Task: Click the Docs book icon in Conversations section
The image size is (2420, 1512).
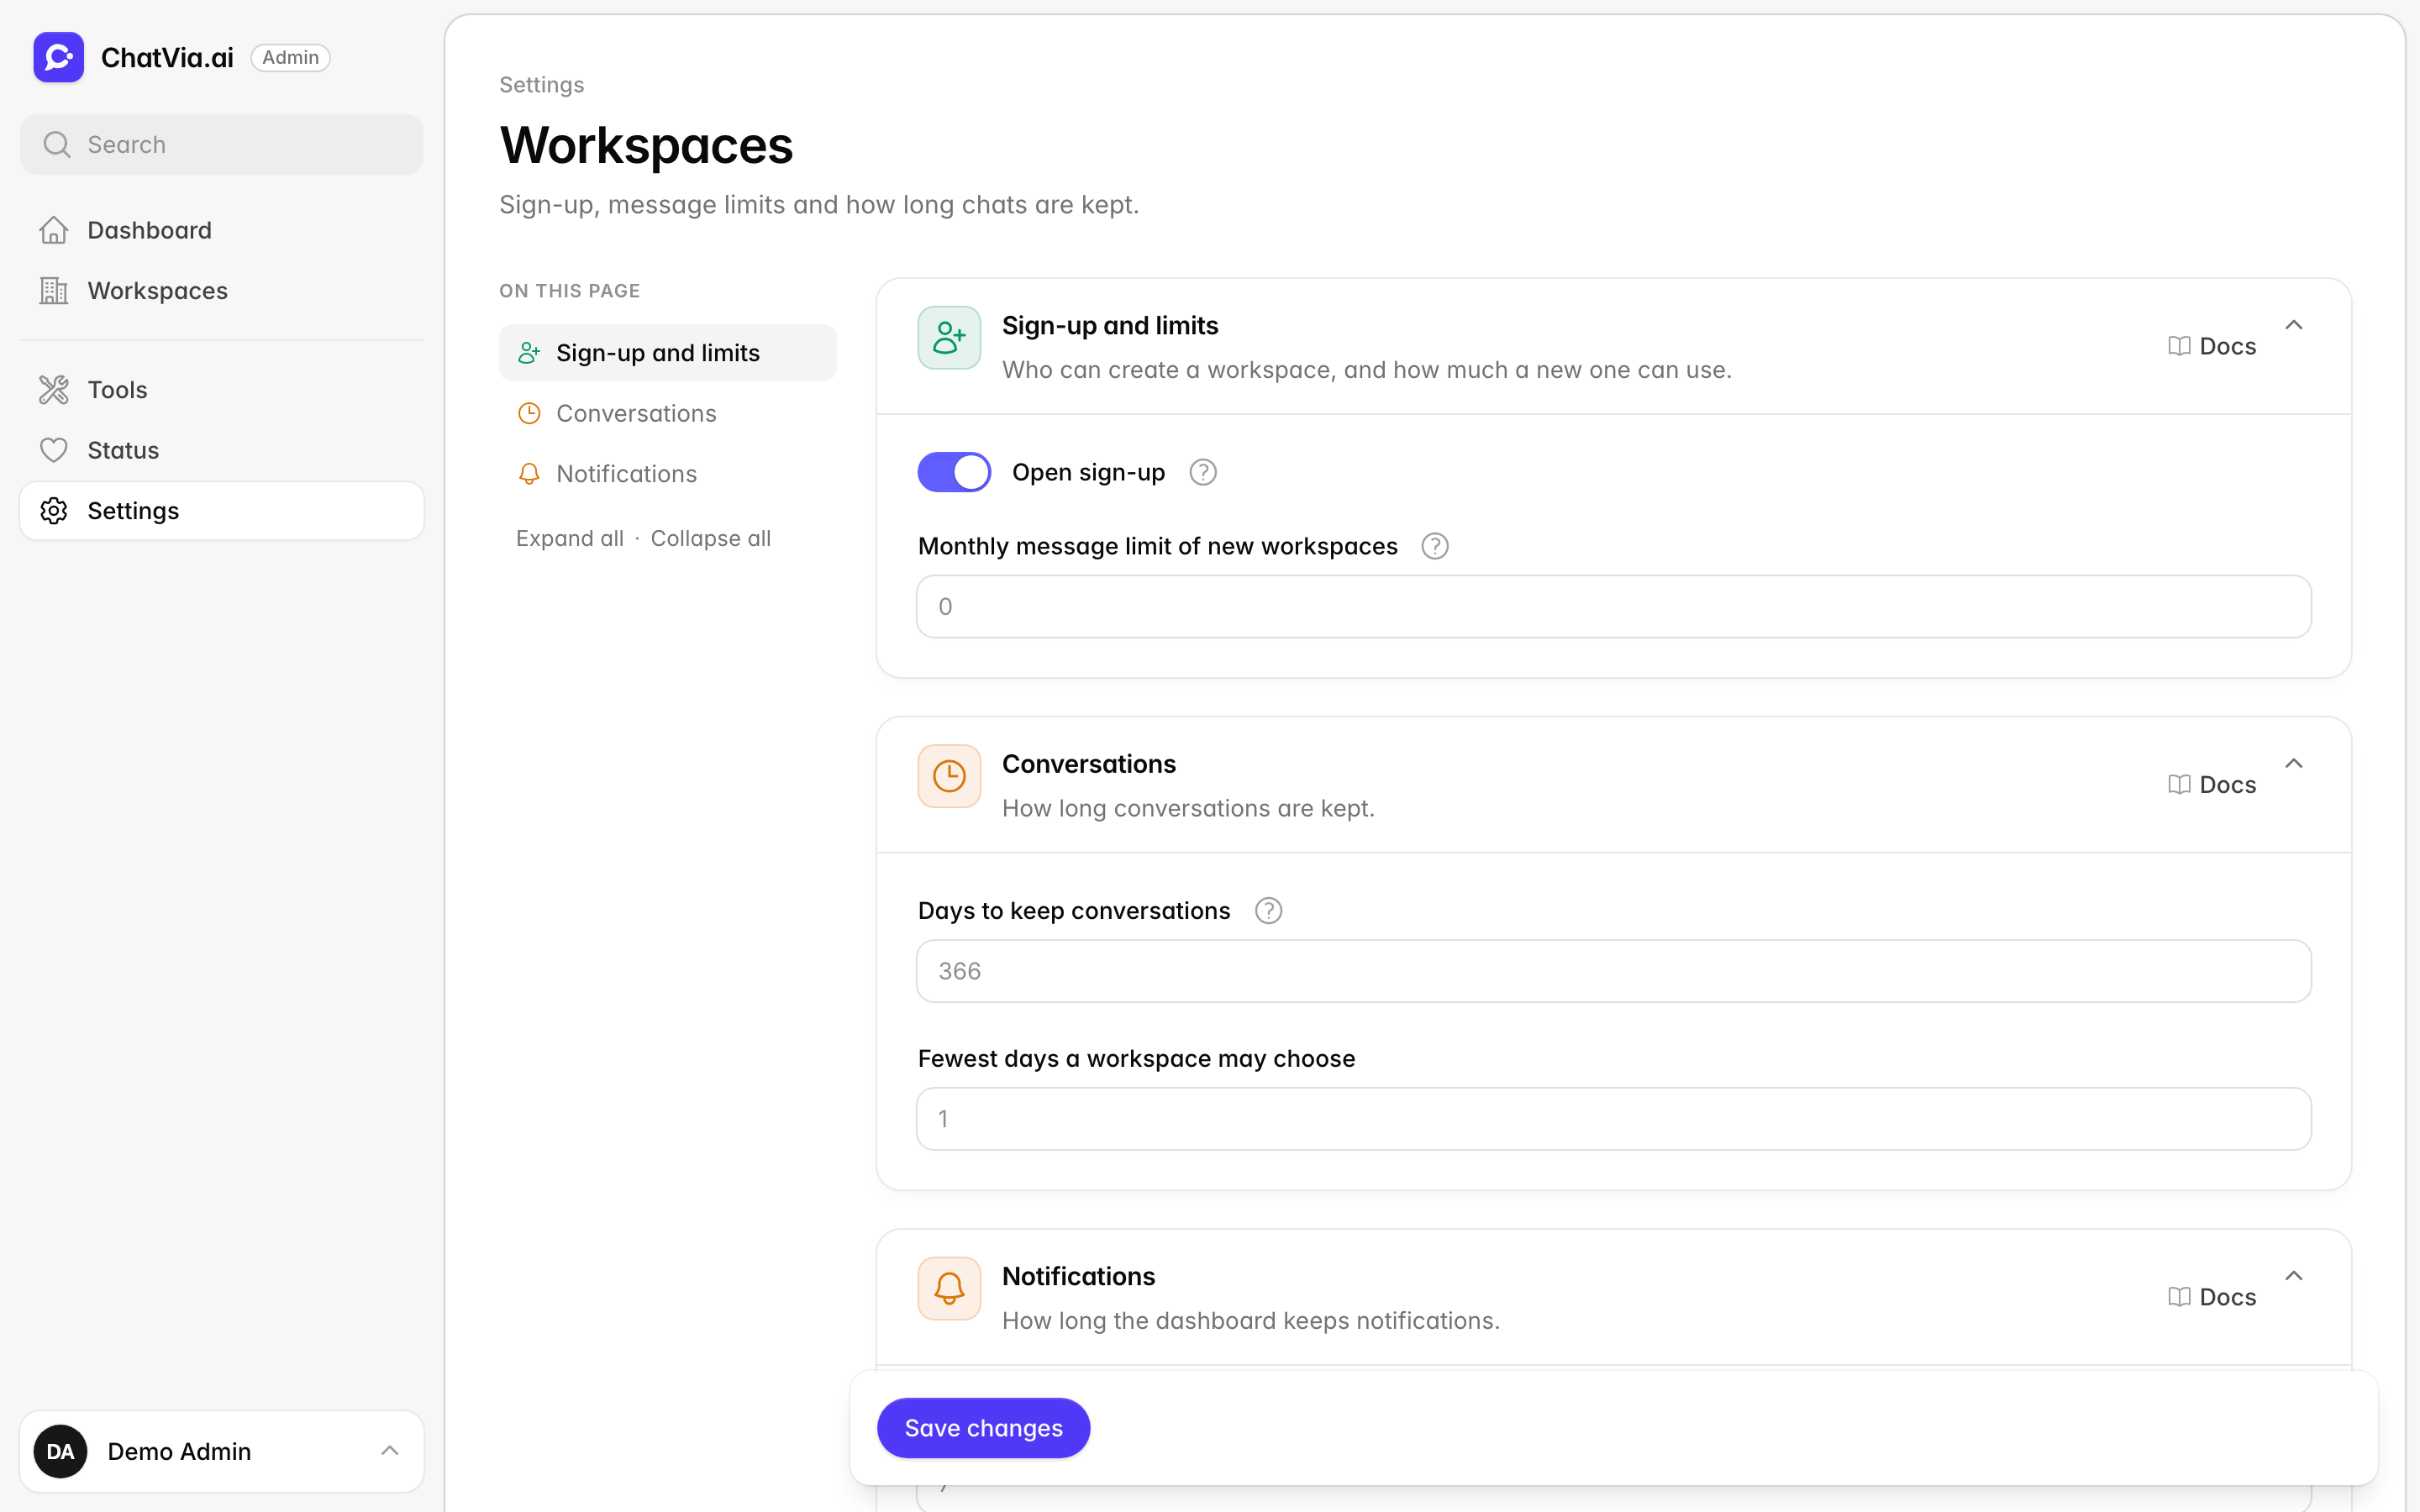Action: (2179, 784)
